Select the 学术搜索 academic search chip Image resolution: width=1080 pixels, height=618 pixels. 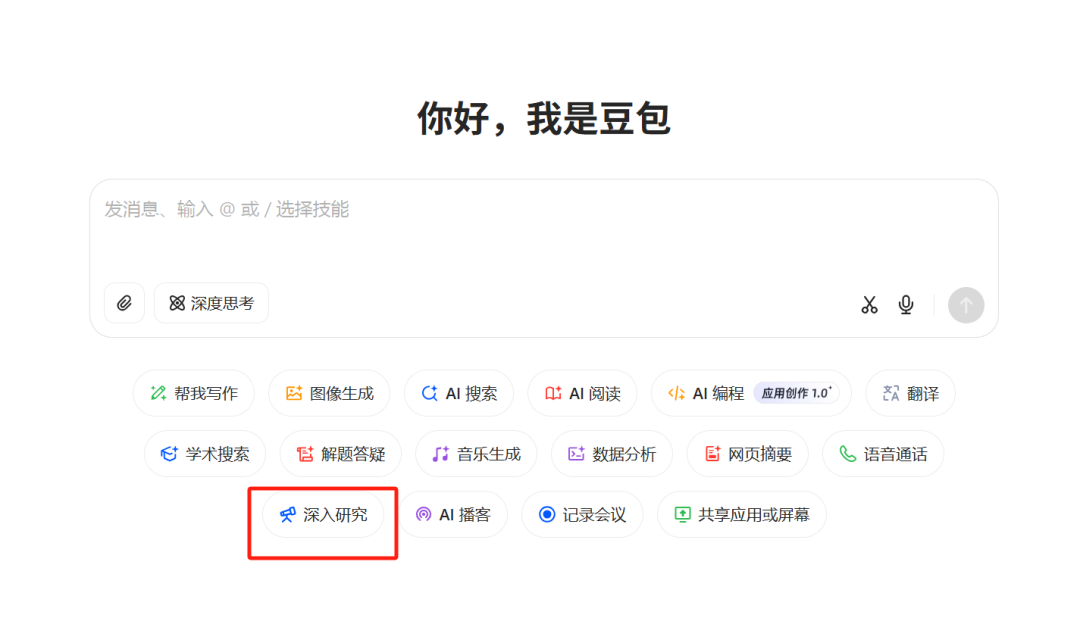(x=205, y=454)
